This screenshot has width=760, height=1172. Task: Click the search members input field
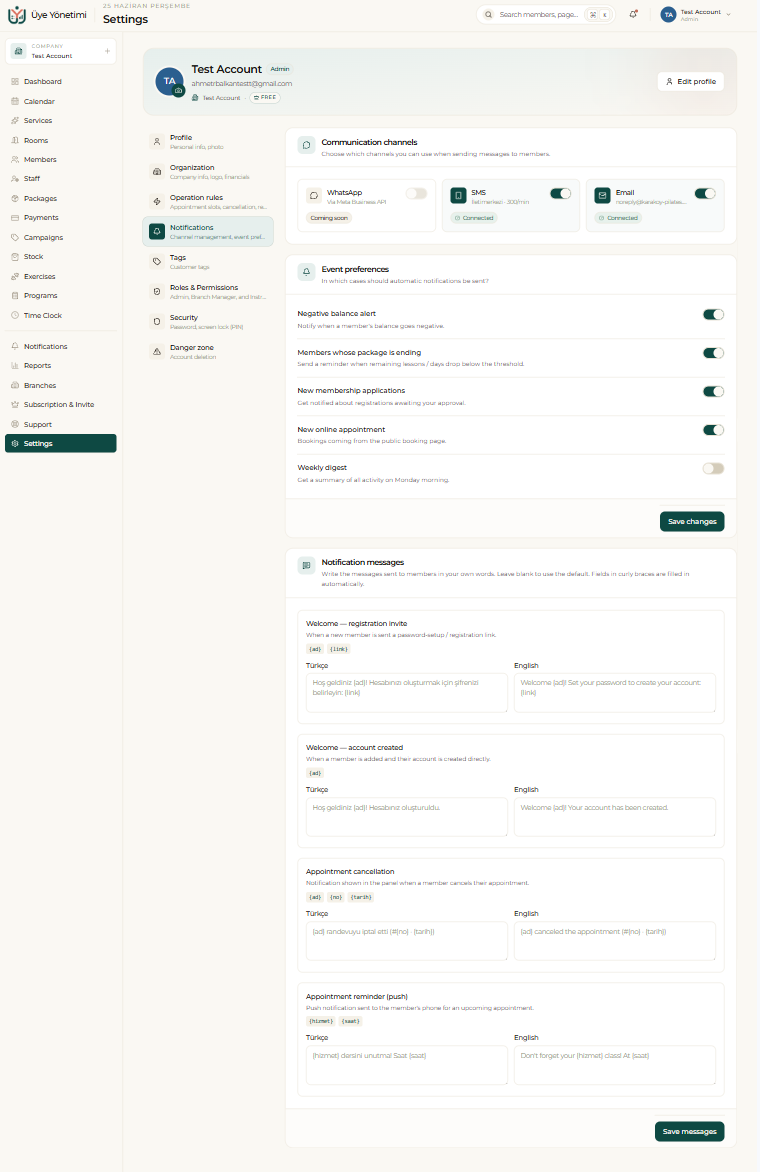click(x=545, y=14)
